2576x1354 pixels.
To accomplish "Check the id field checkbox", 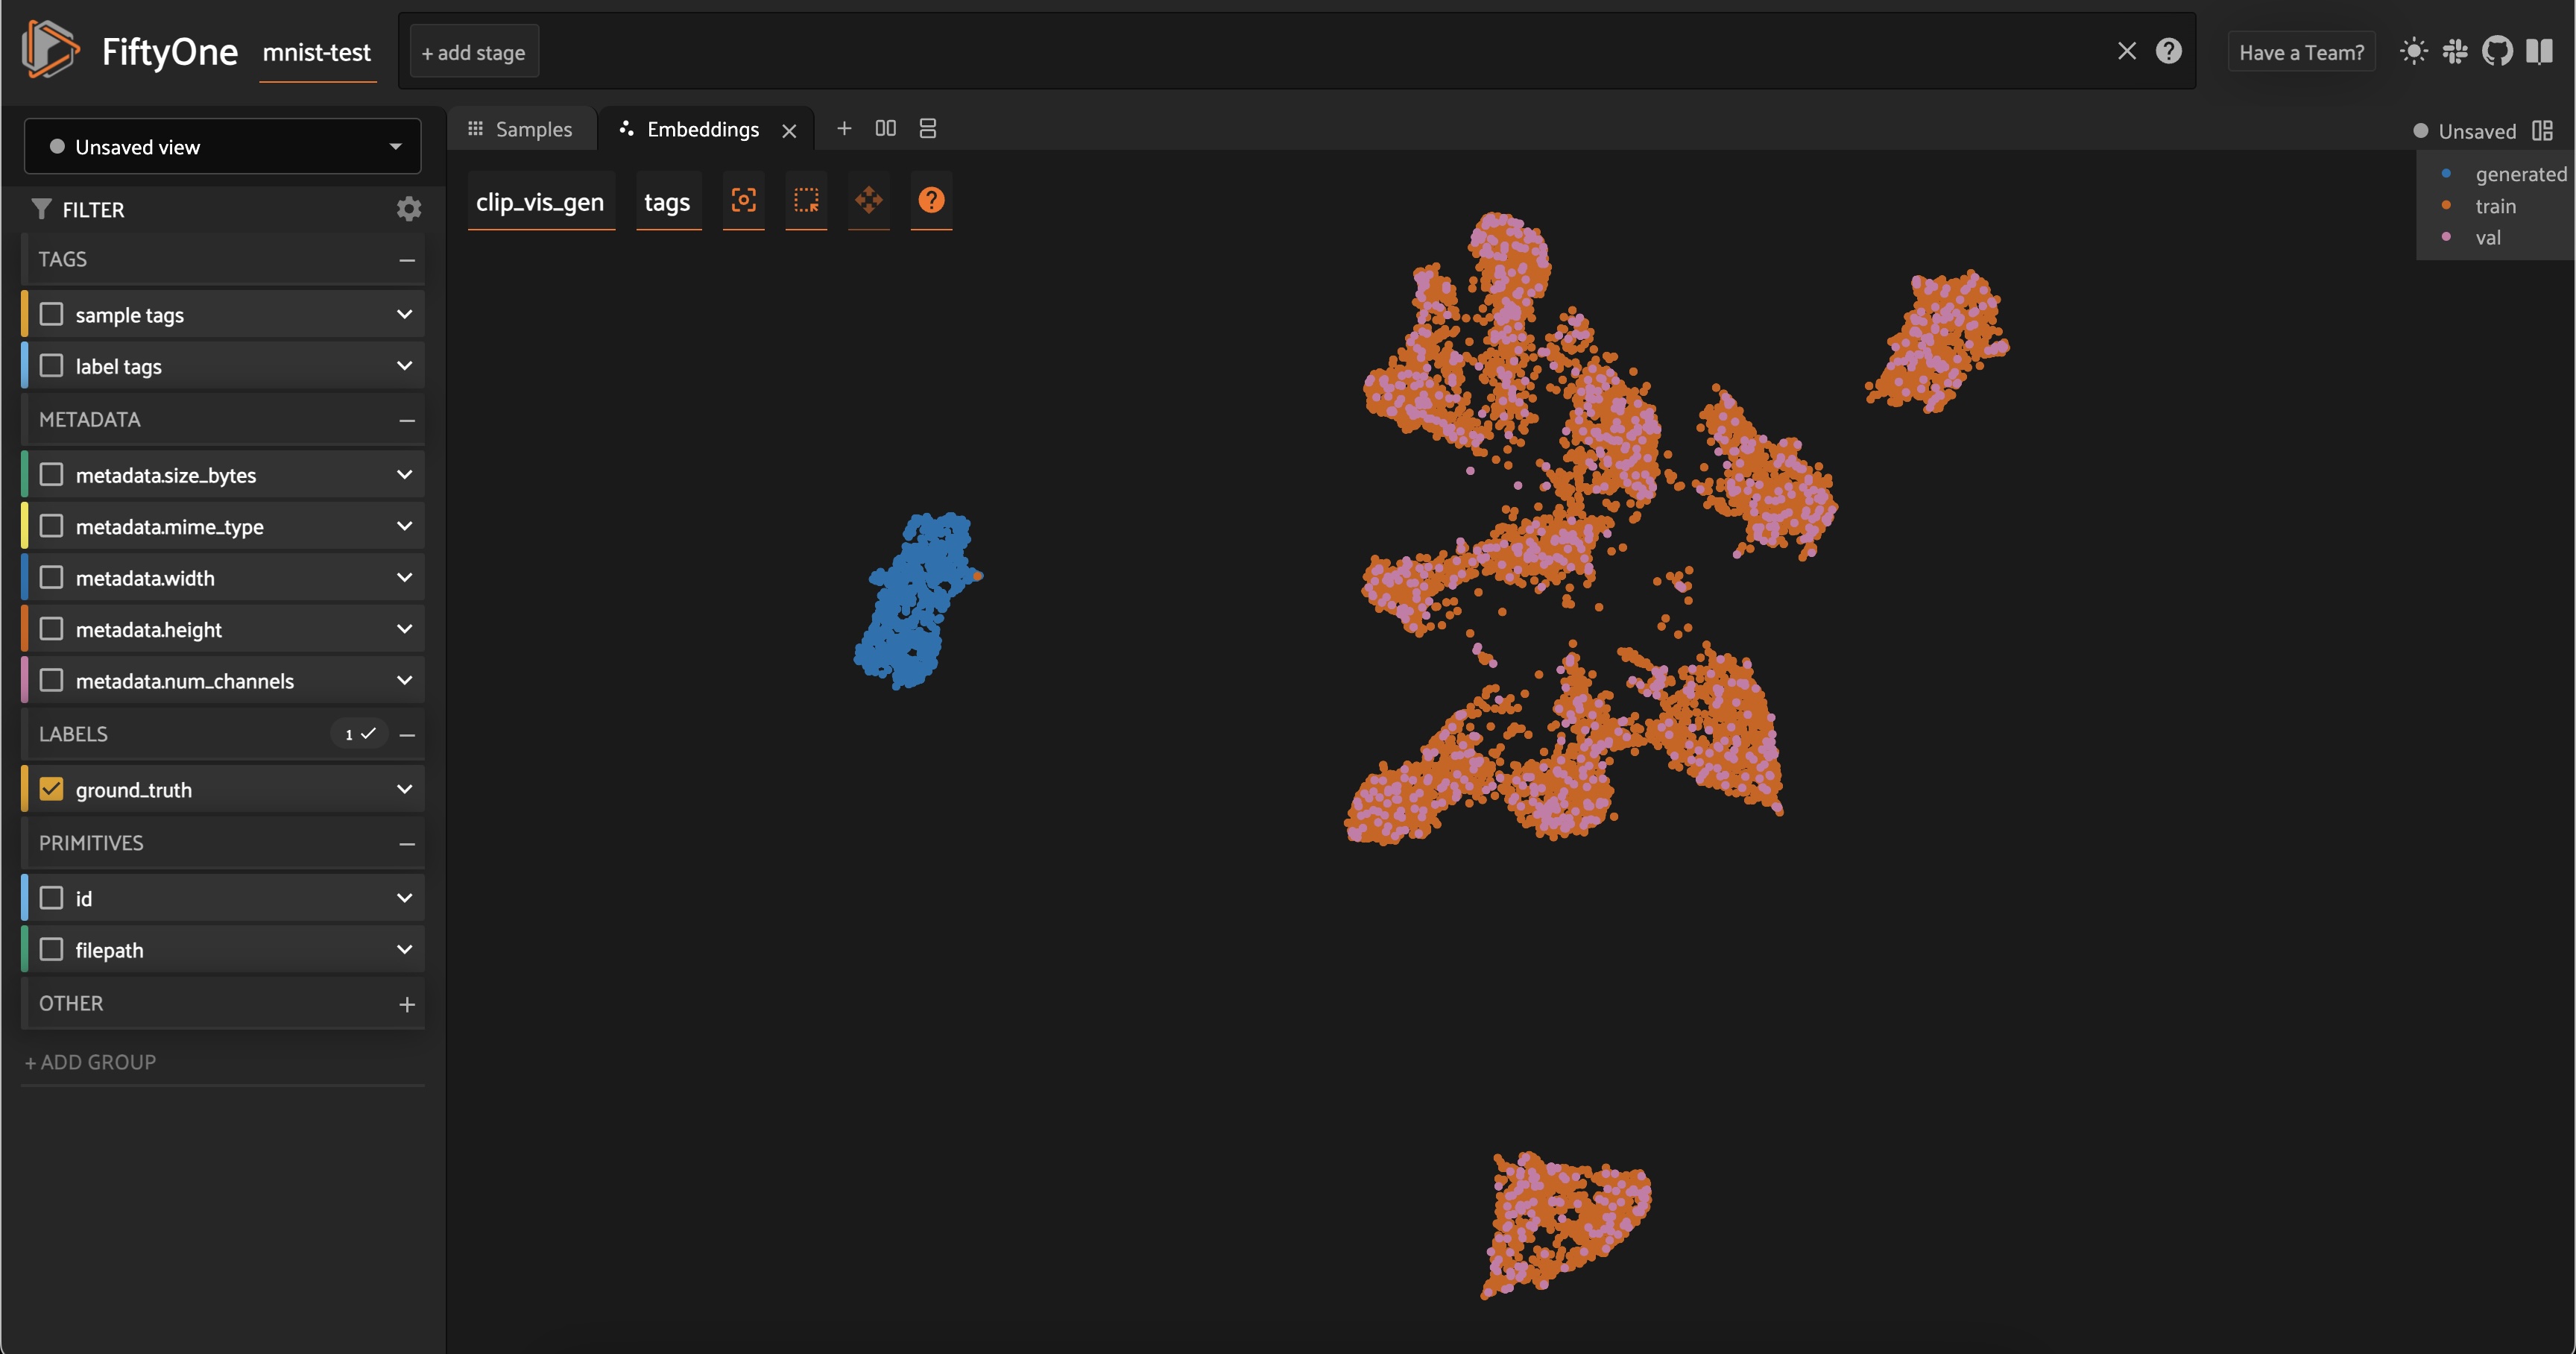I will [51, 898].
